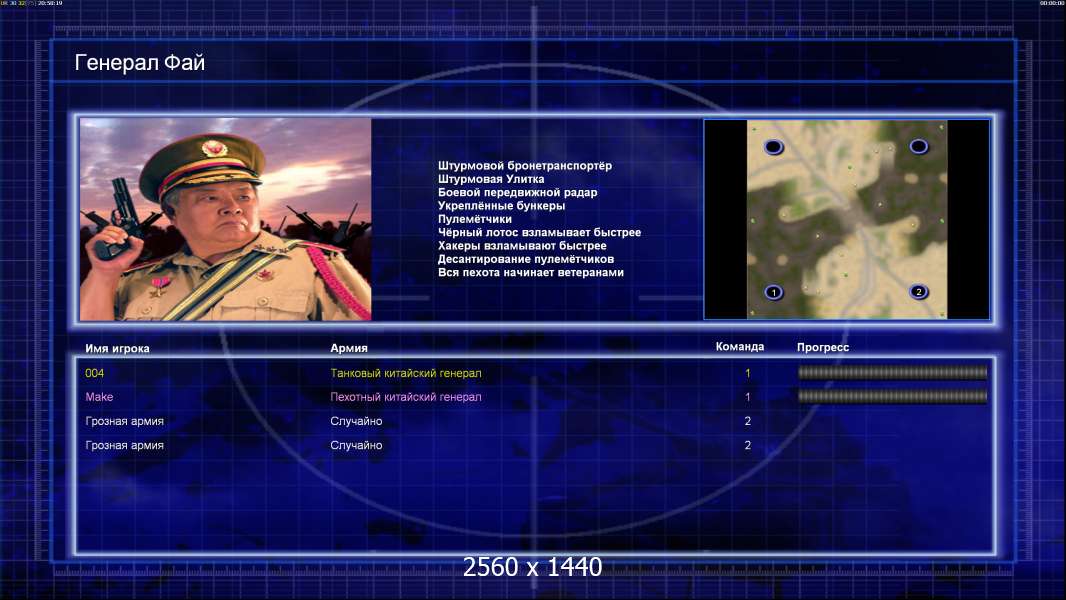This screenshot has width=1066, height=600.
Task: Click start position marker 2 on minimap
Action: [x=918, y=292]
